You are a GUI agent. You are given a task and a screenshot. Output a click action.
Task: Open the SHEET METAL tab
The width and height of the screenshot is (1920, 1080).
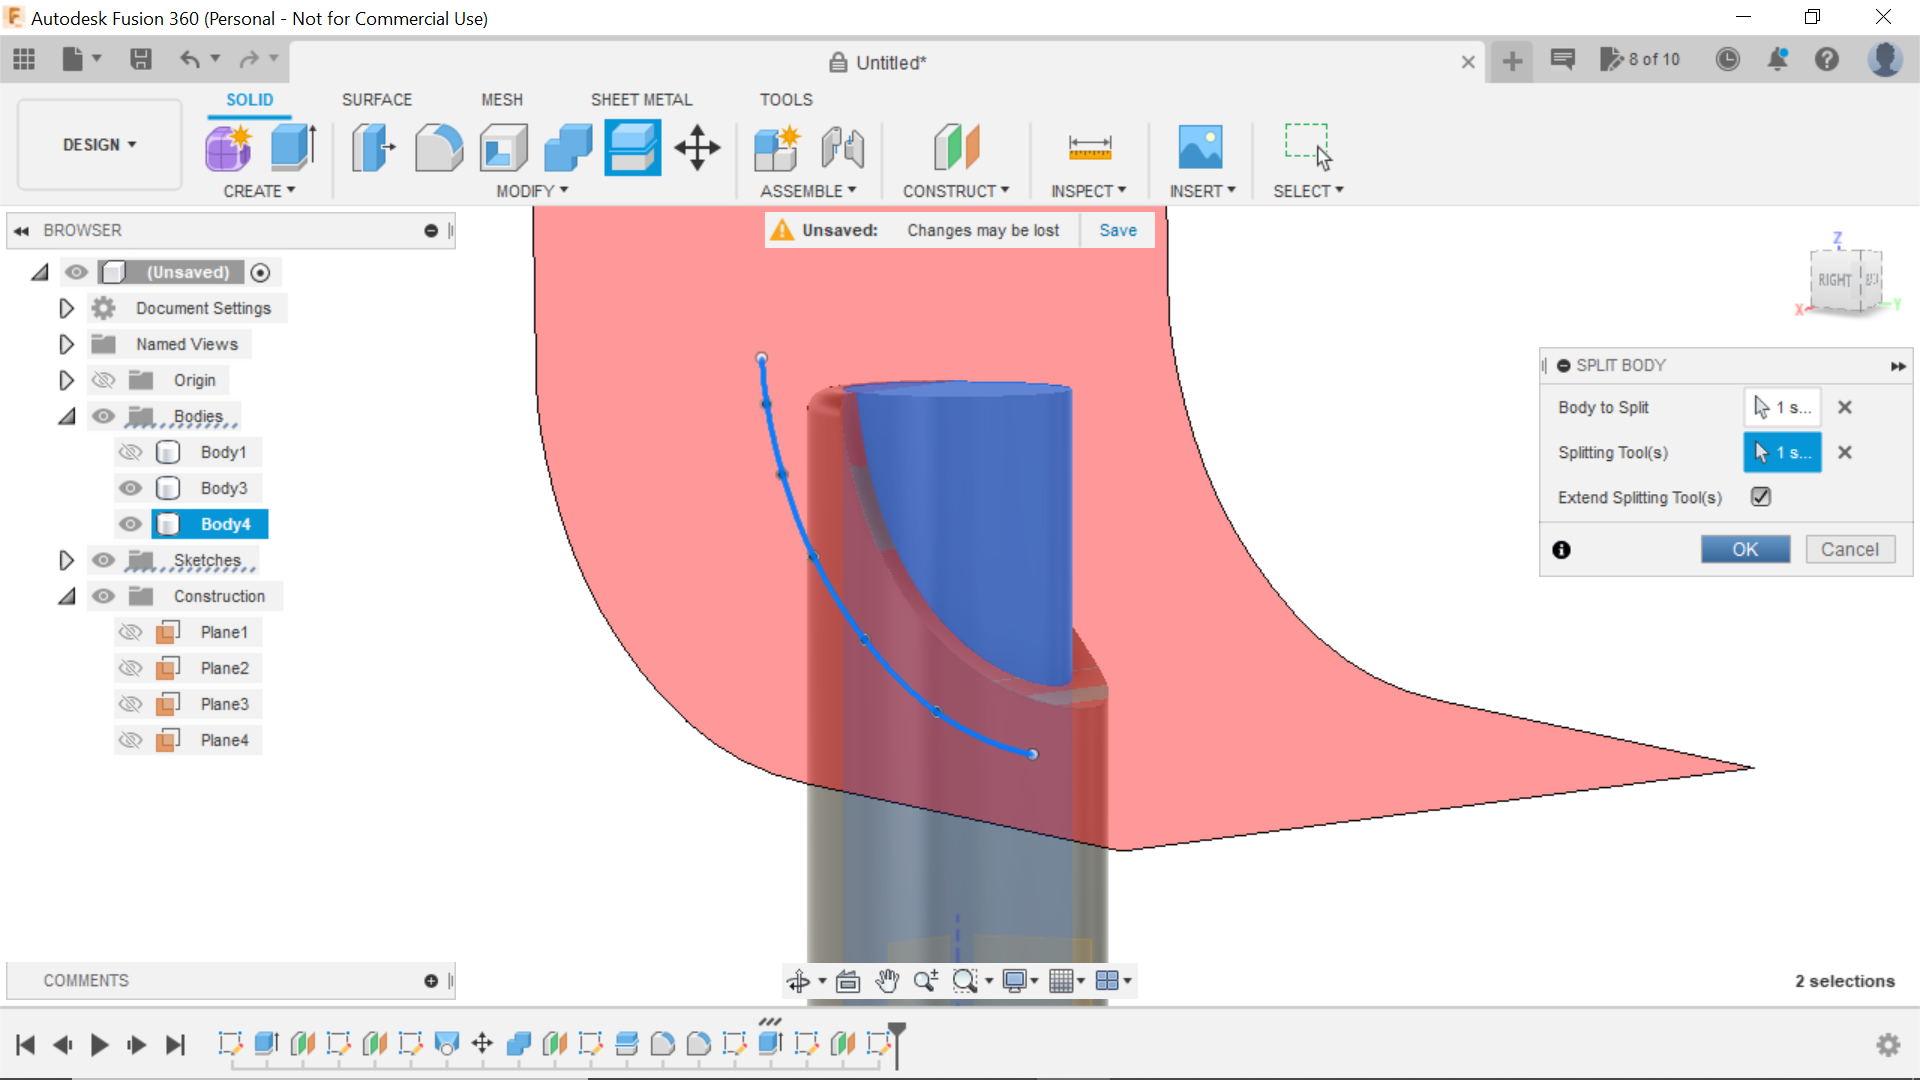[641, 99]
